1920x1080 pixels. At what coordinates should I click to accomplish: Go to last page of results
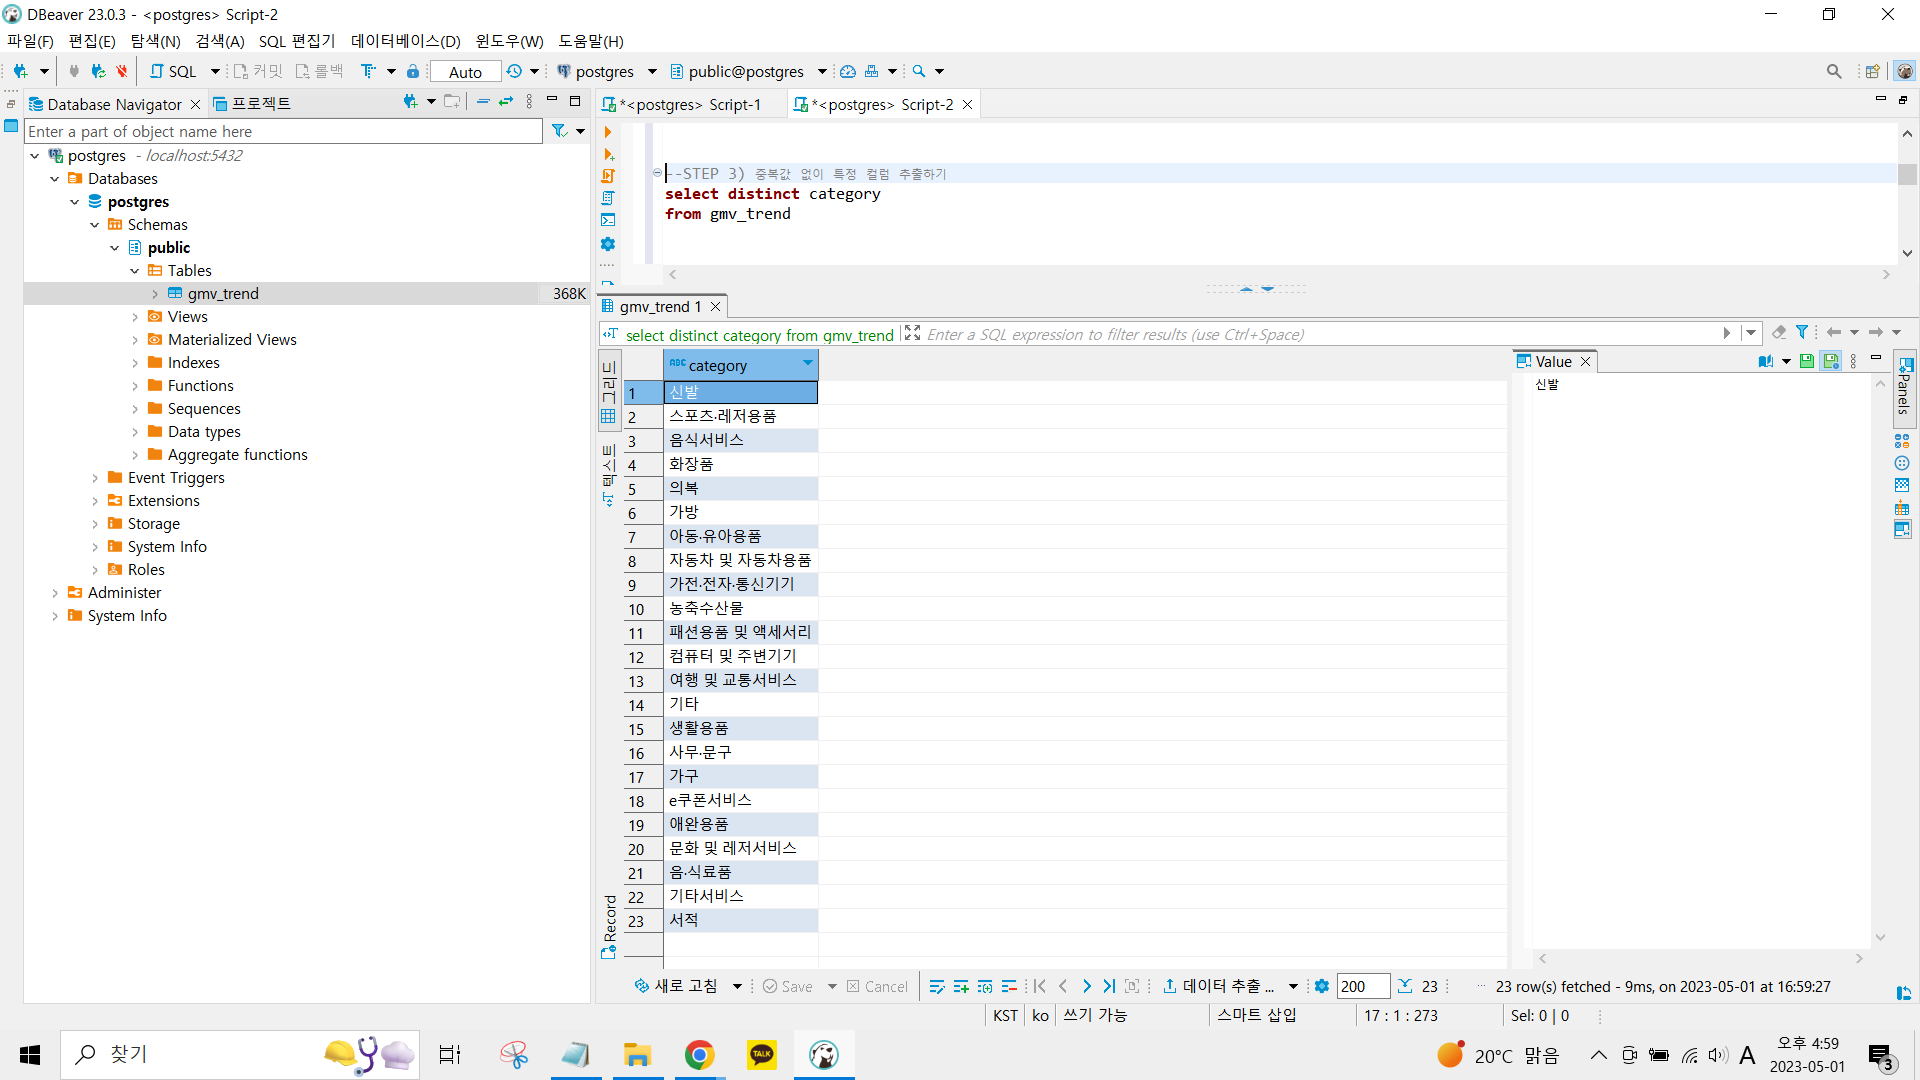point(1109,986)
